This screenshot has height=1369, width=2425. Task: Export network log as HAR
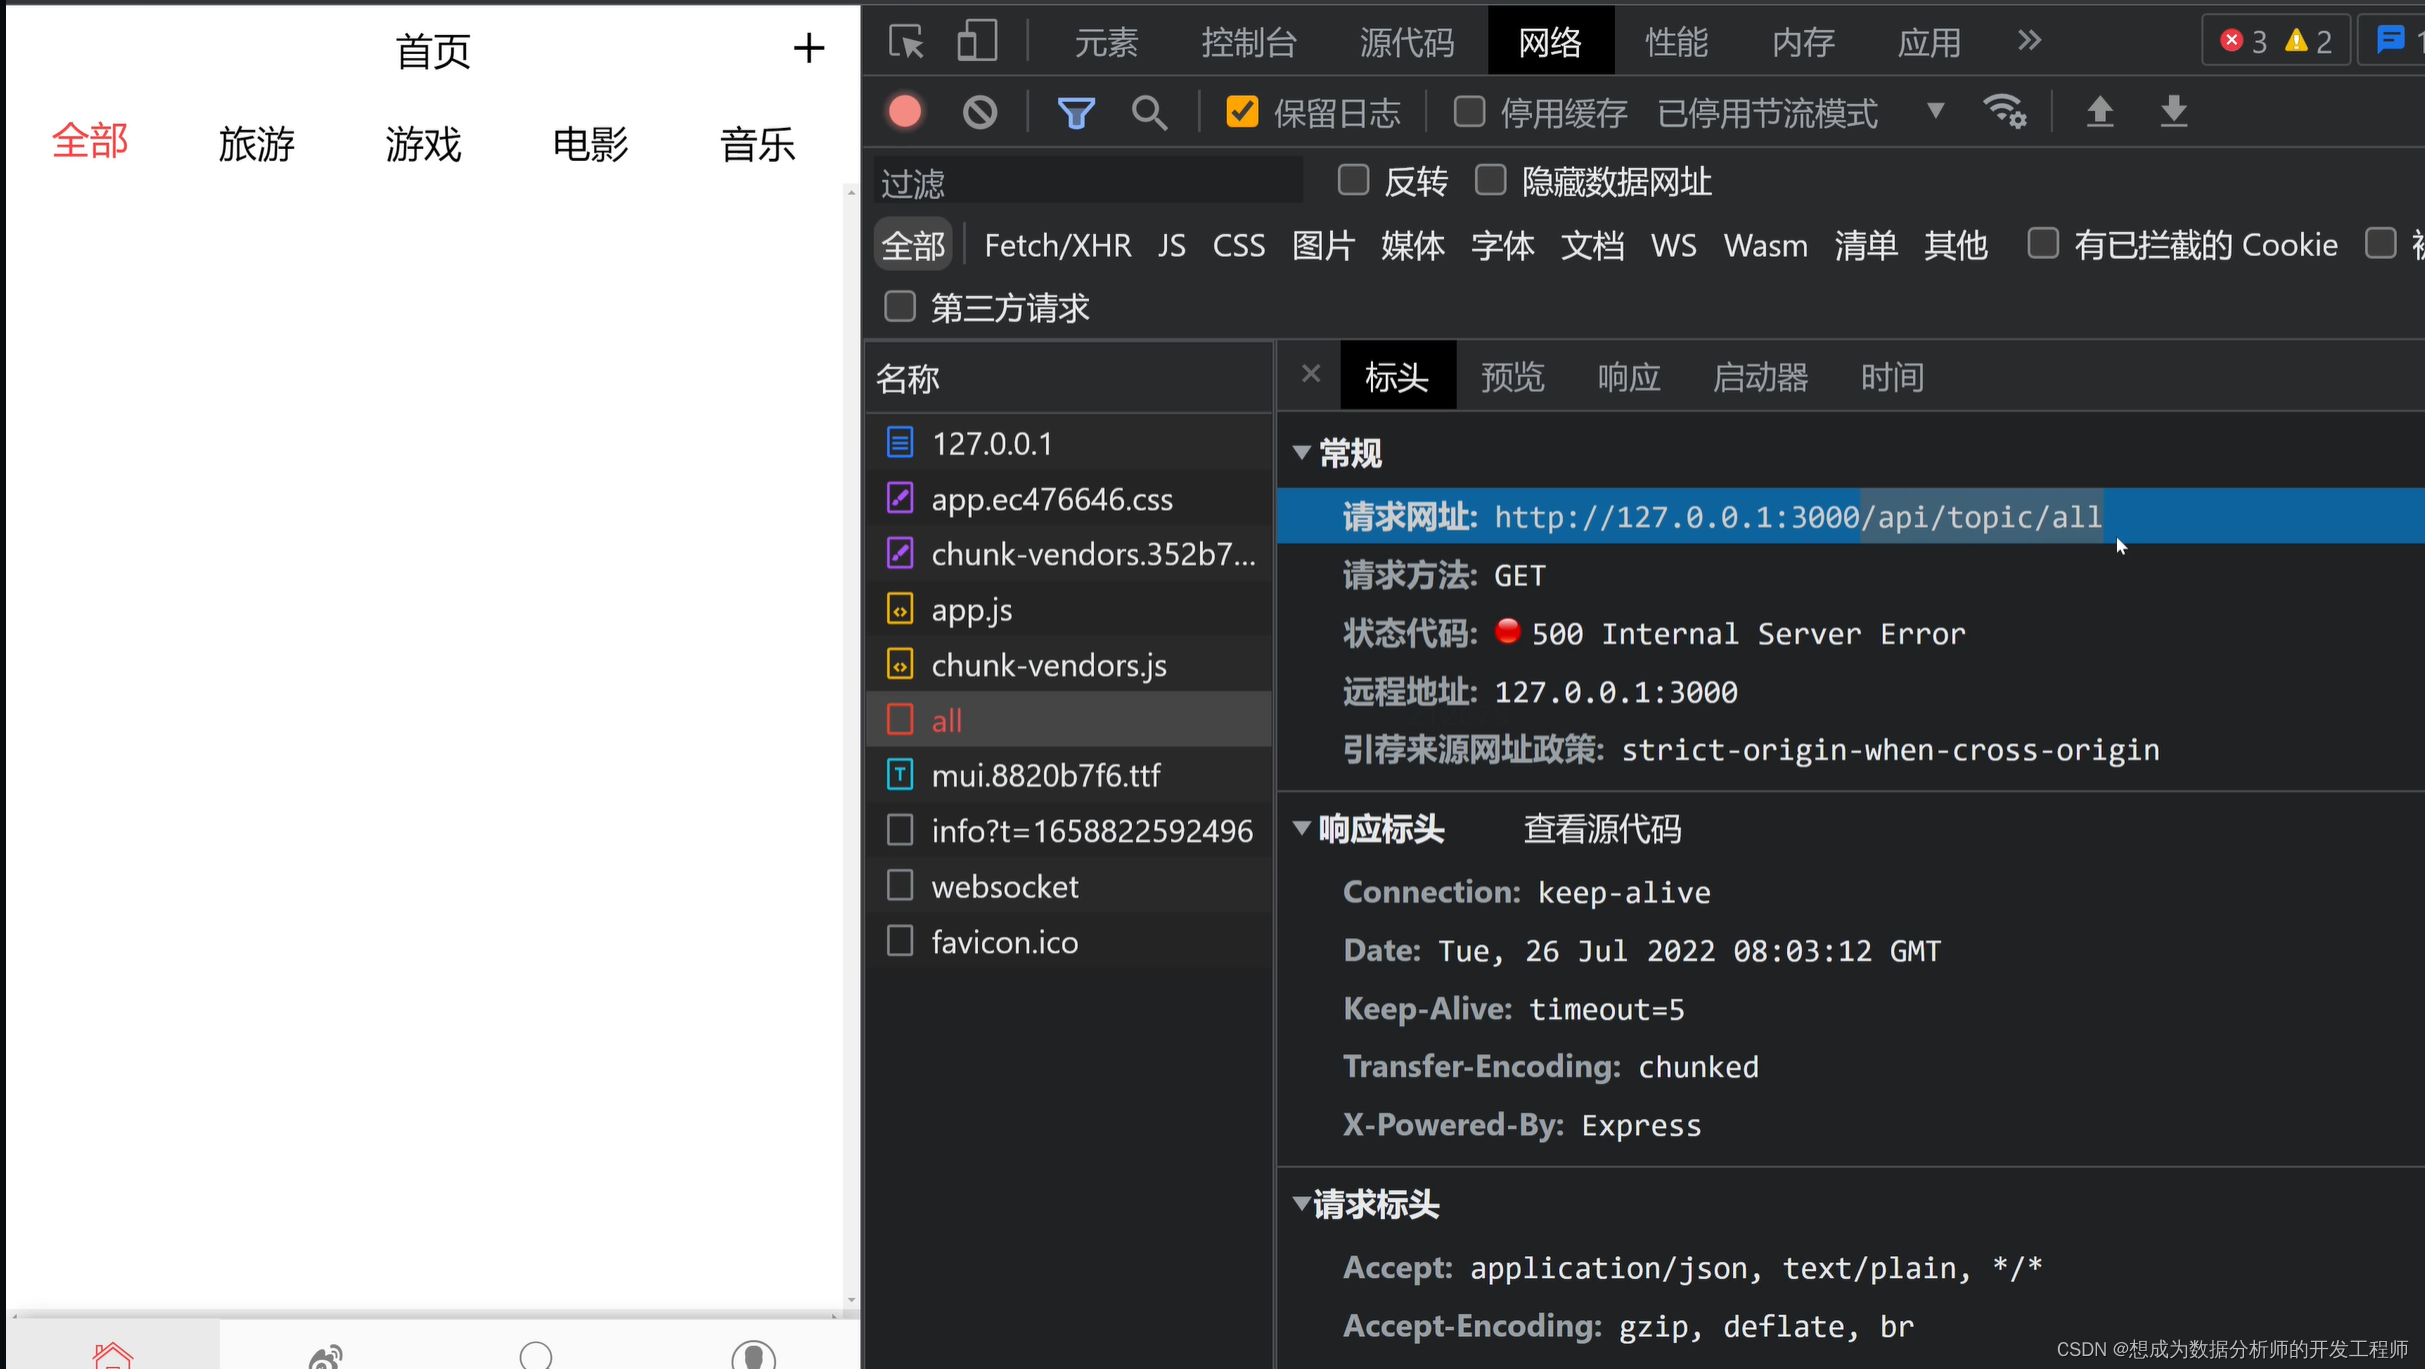click(2173, 112)
